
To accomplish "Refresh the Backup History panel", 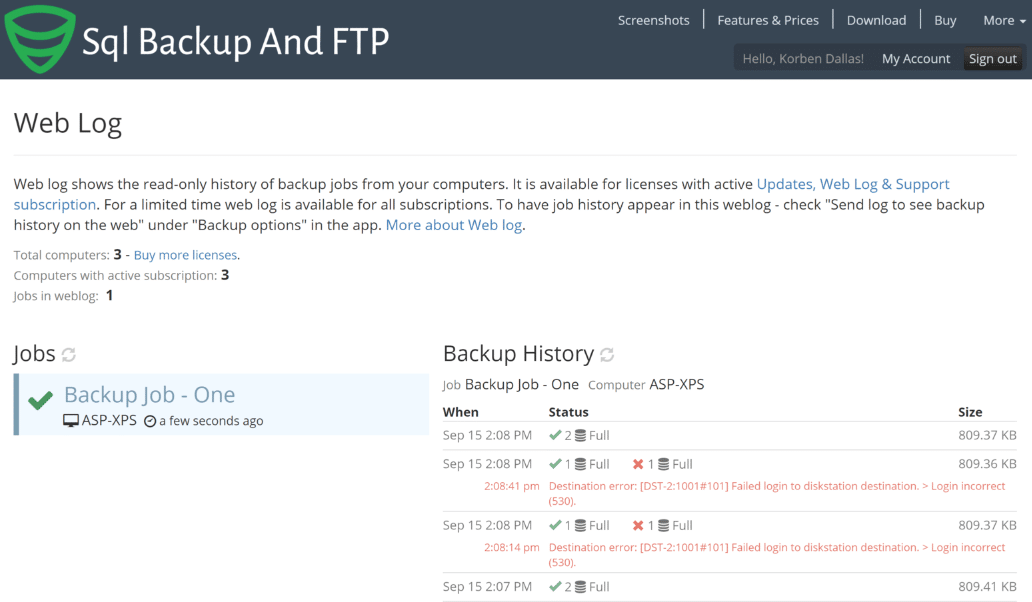I will [x=607, y=354].
